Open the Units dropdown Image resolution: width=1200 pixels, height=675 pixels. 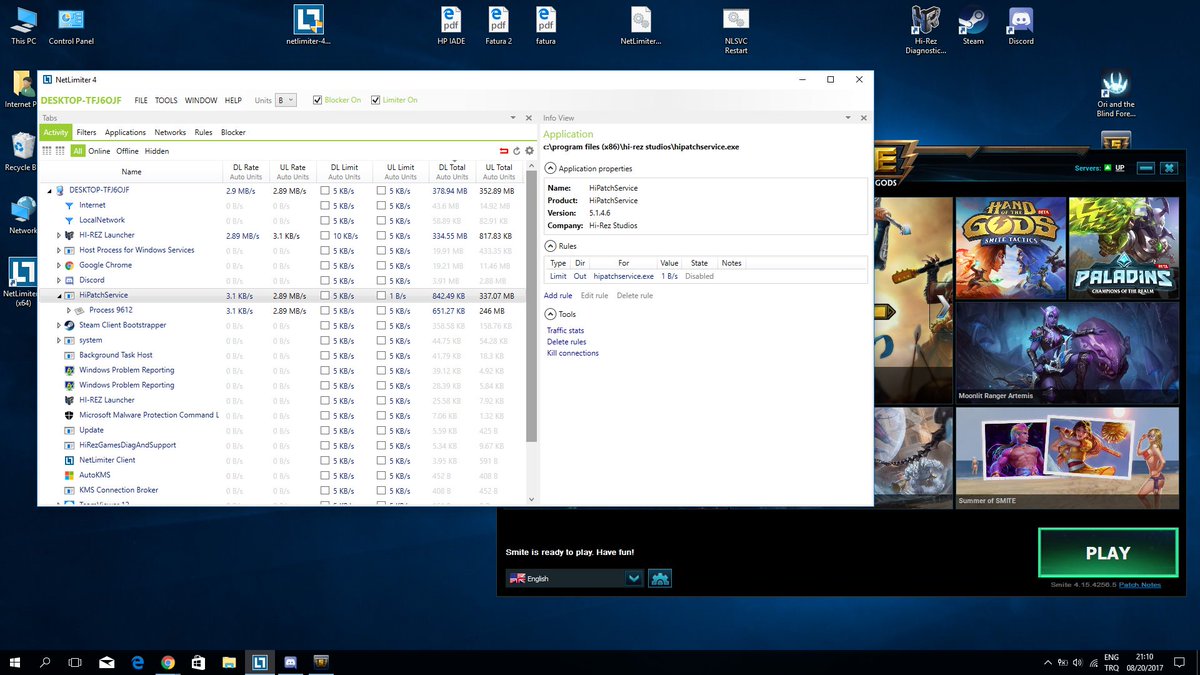point(286,100)
